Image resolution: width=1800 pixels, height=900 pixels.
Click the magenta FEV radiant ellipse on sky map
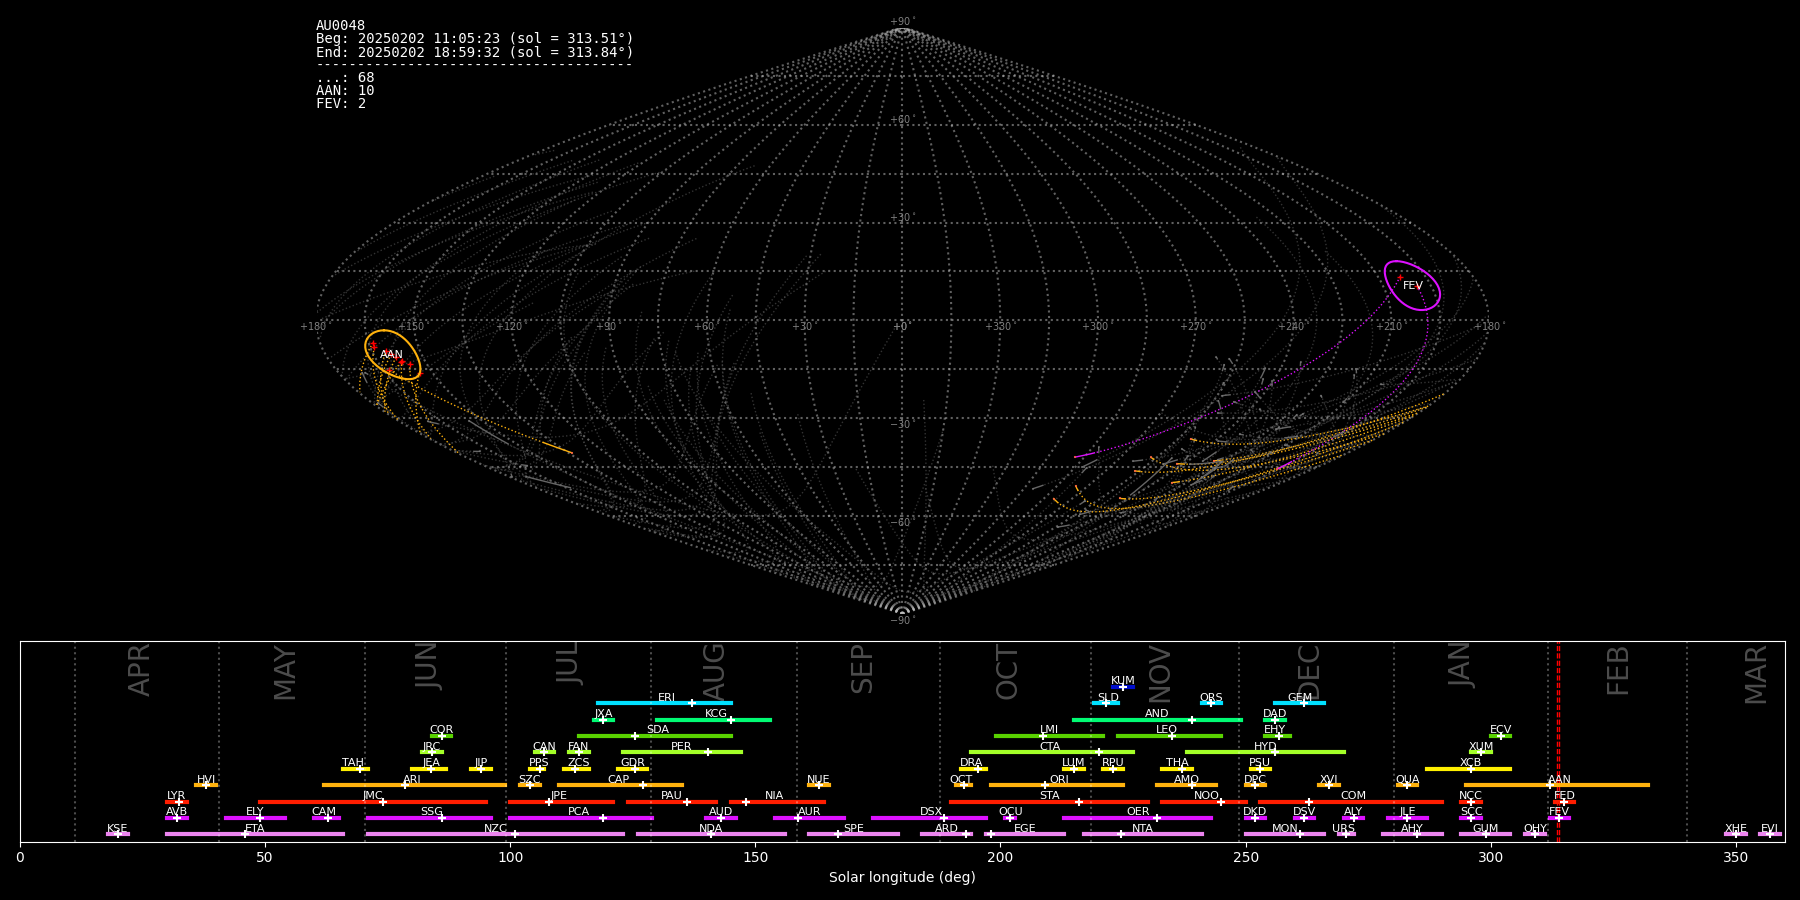pyautogui.click(x=1412, y=286)
